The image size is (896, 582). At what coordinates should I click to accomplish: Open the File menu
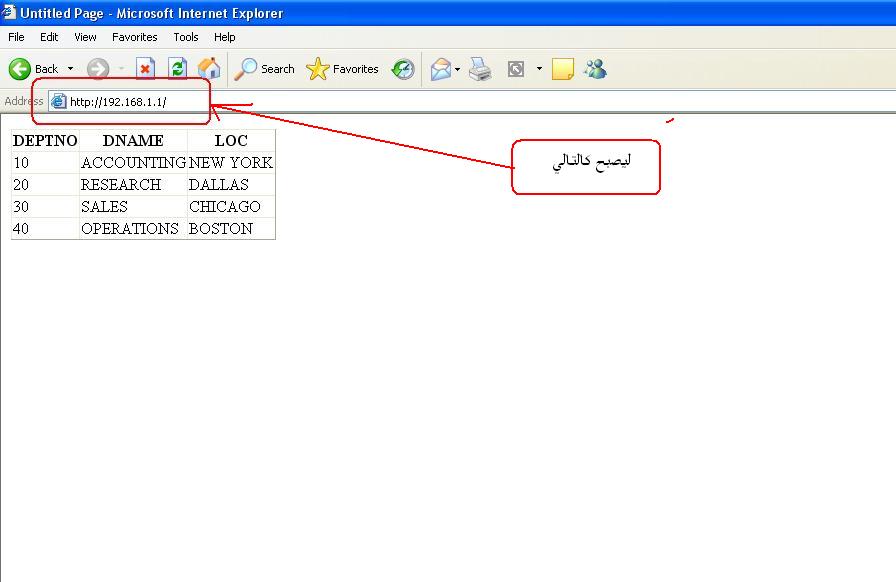click(16, 37)
